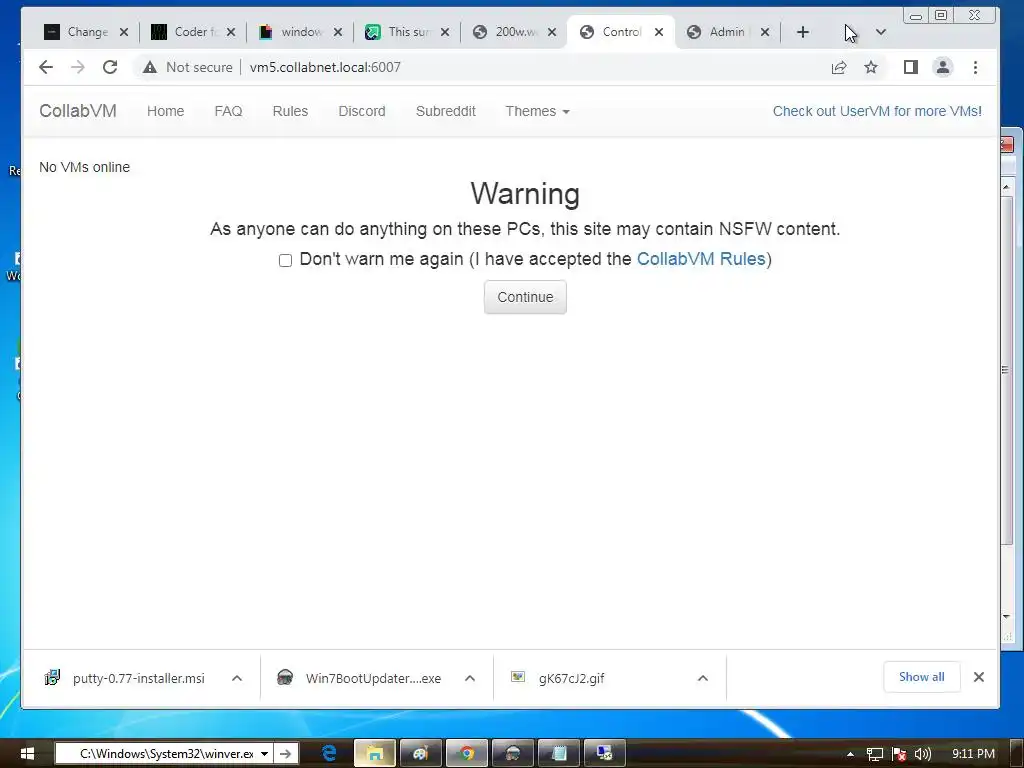Screen dimensions: 1024x768
Task: Expand the Themes dropdown
Action: click(x=537, y=111)
